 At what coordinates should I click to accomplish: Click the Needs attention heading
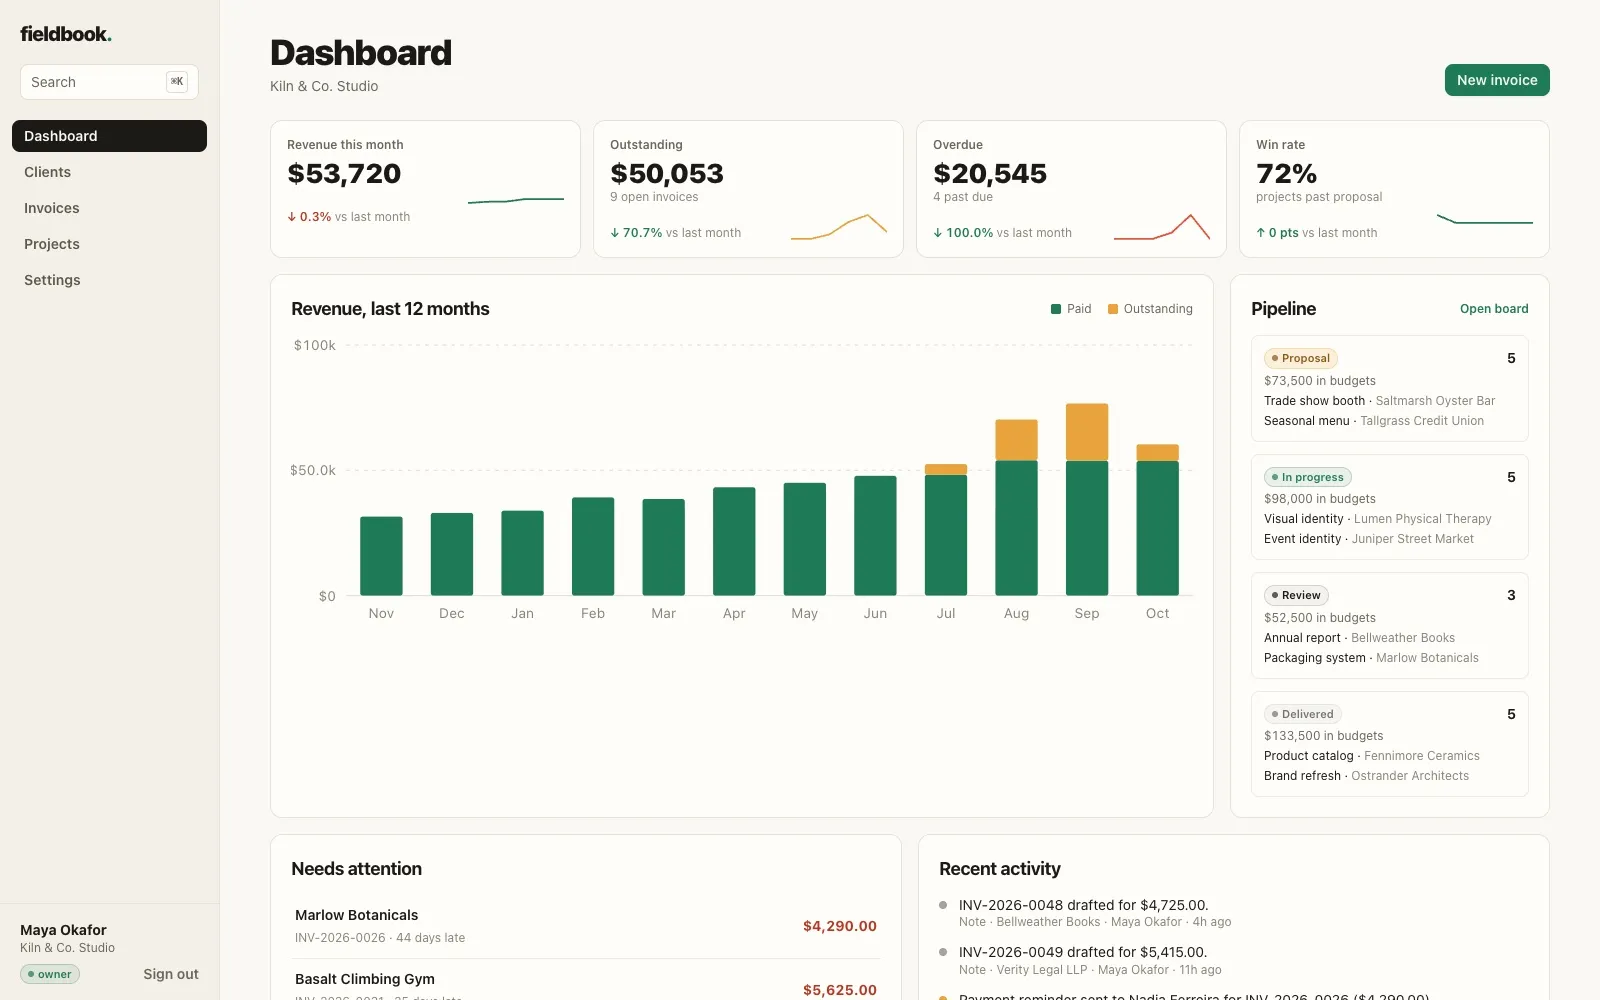tap(356, 869)
